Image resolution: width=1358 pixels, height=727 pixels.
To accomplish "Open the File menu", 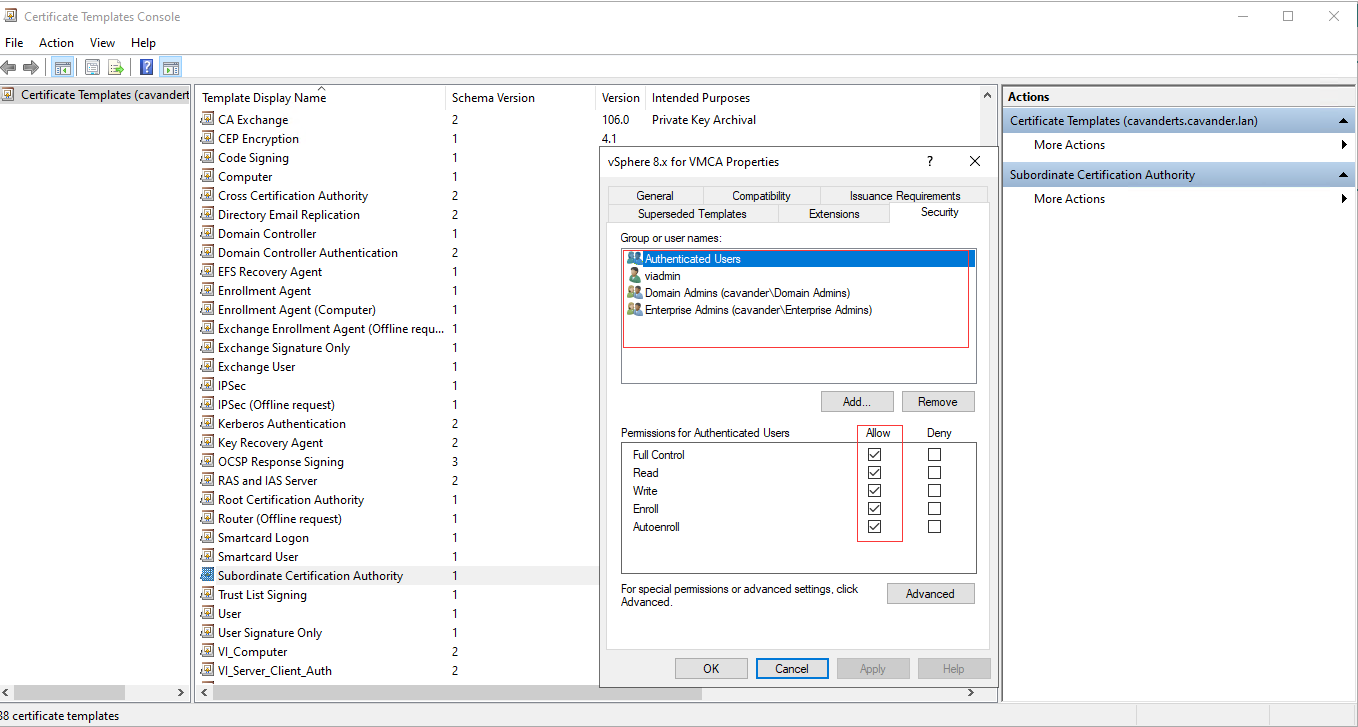I will [14, 43].
